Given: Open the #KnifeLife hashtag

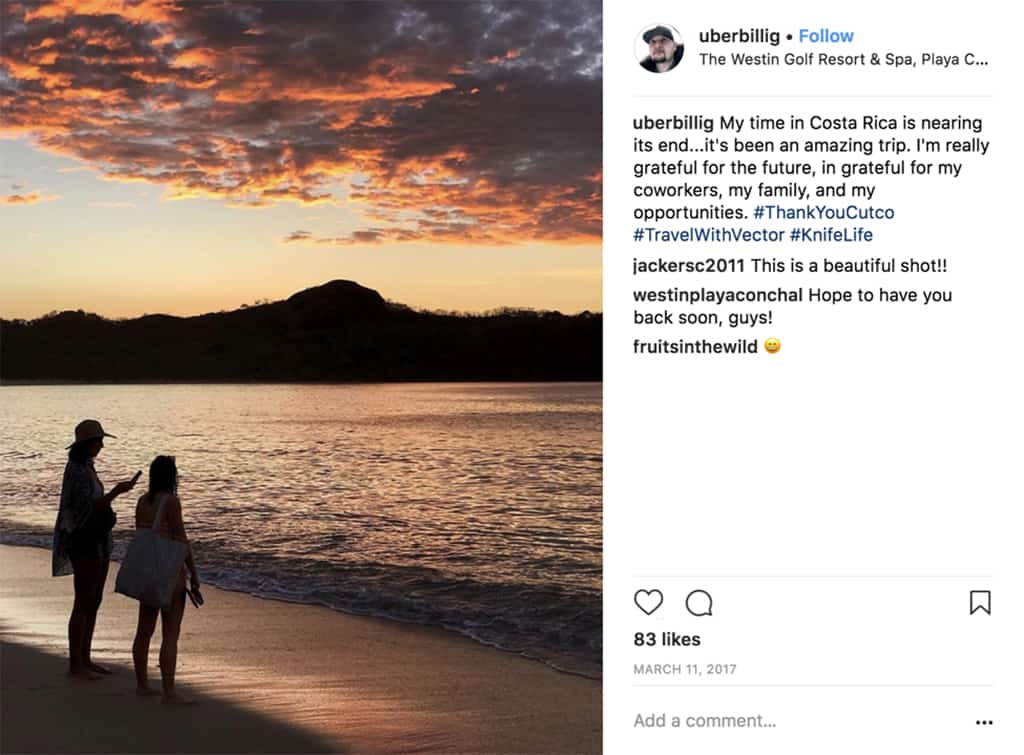Looking at the screenshot, I should pyautogui.click(x=831, y=234).
